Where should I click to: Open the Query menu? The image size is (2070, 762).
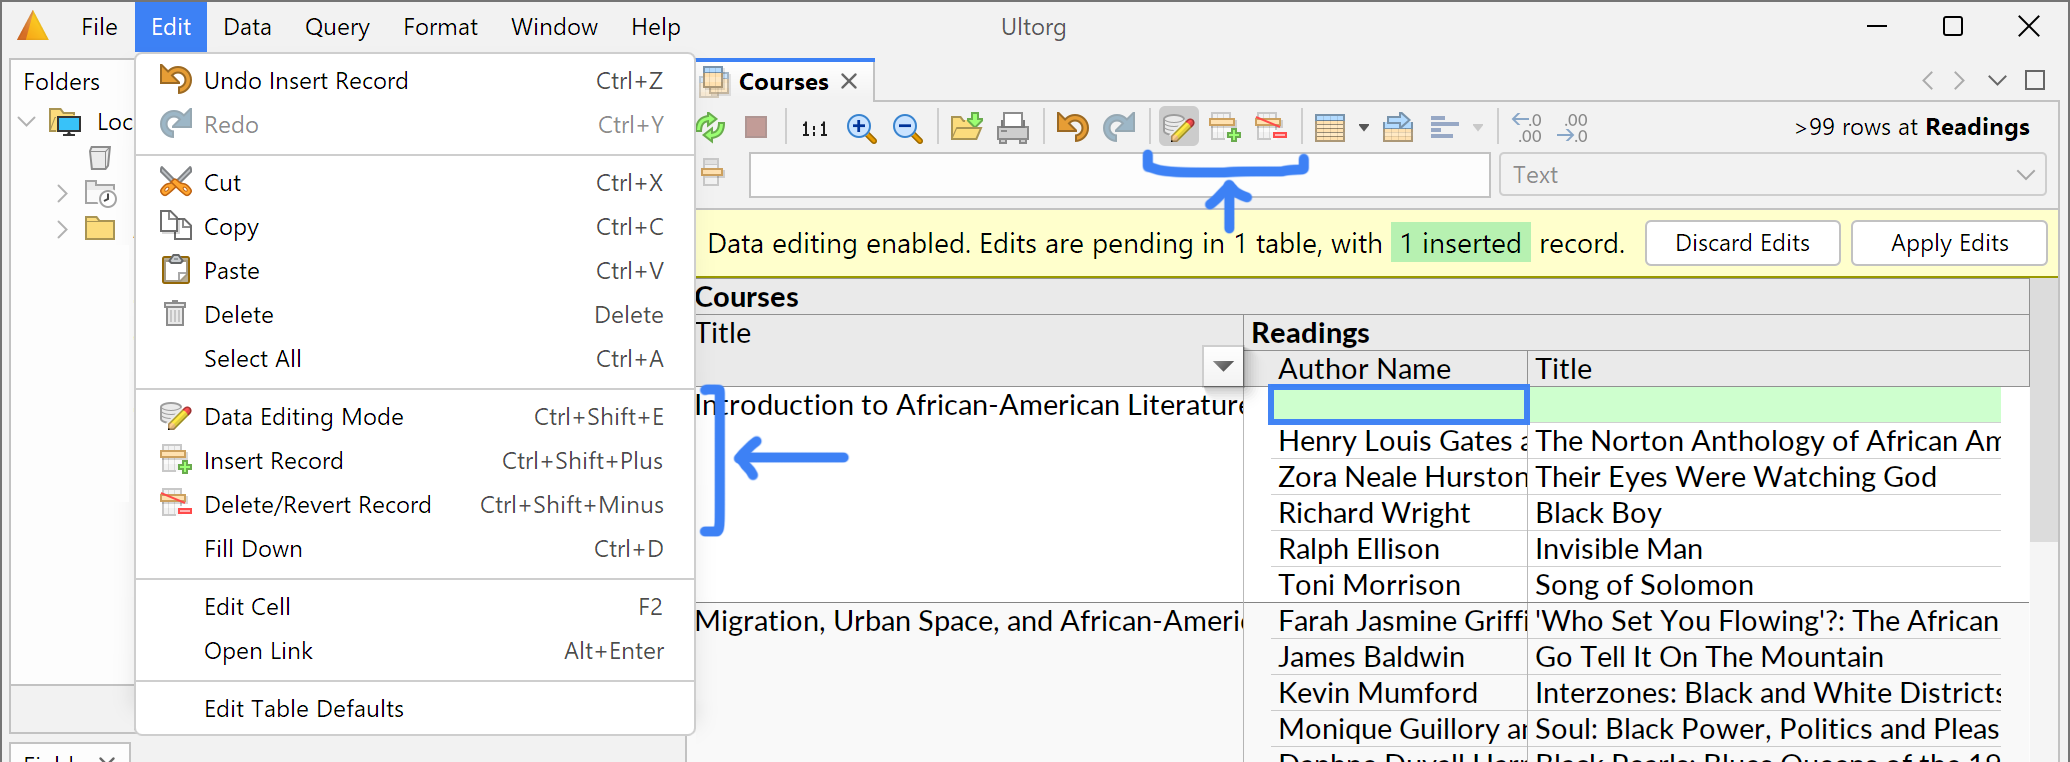click(x=337, y=27)
